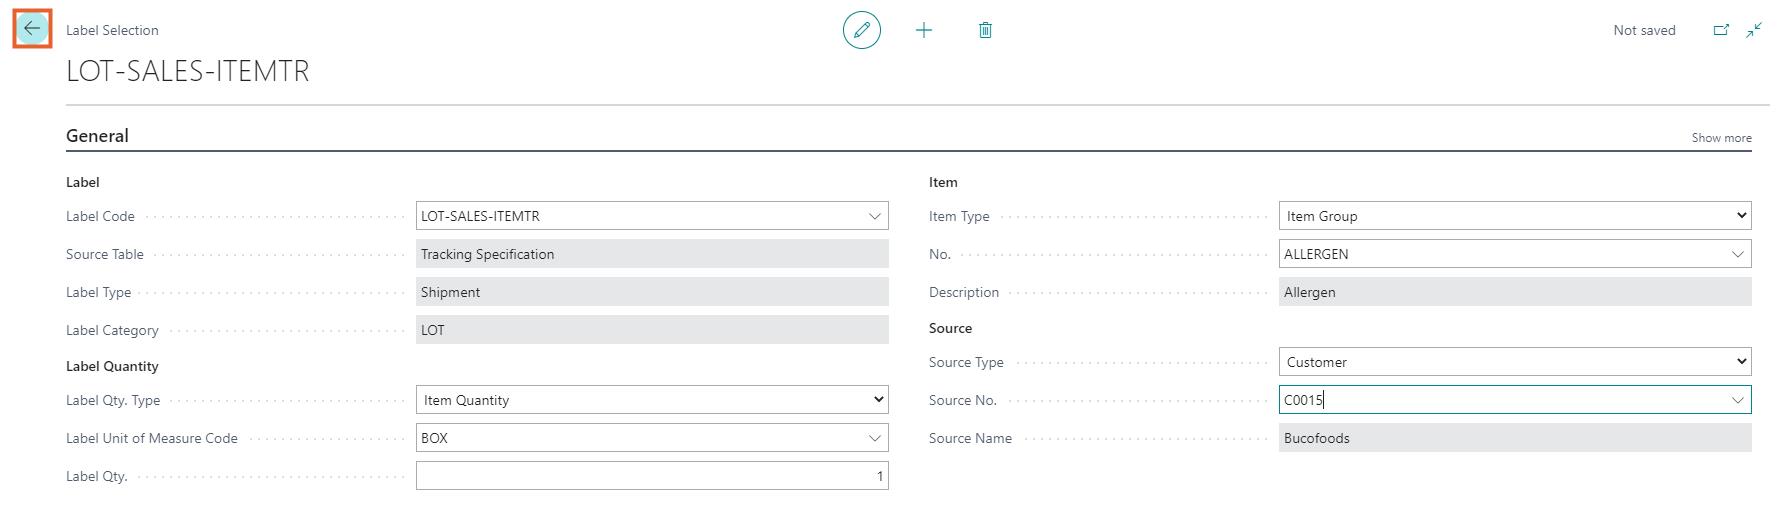The height and width of the screenshot is (511, 1784).
Task: Click the plus icon to create new
Action: point(924,30)
